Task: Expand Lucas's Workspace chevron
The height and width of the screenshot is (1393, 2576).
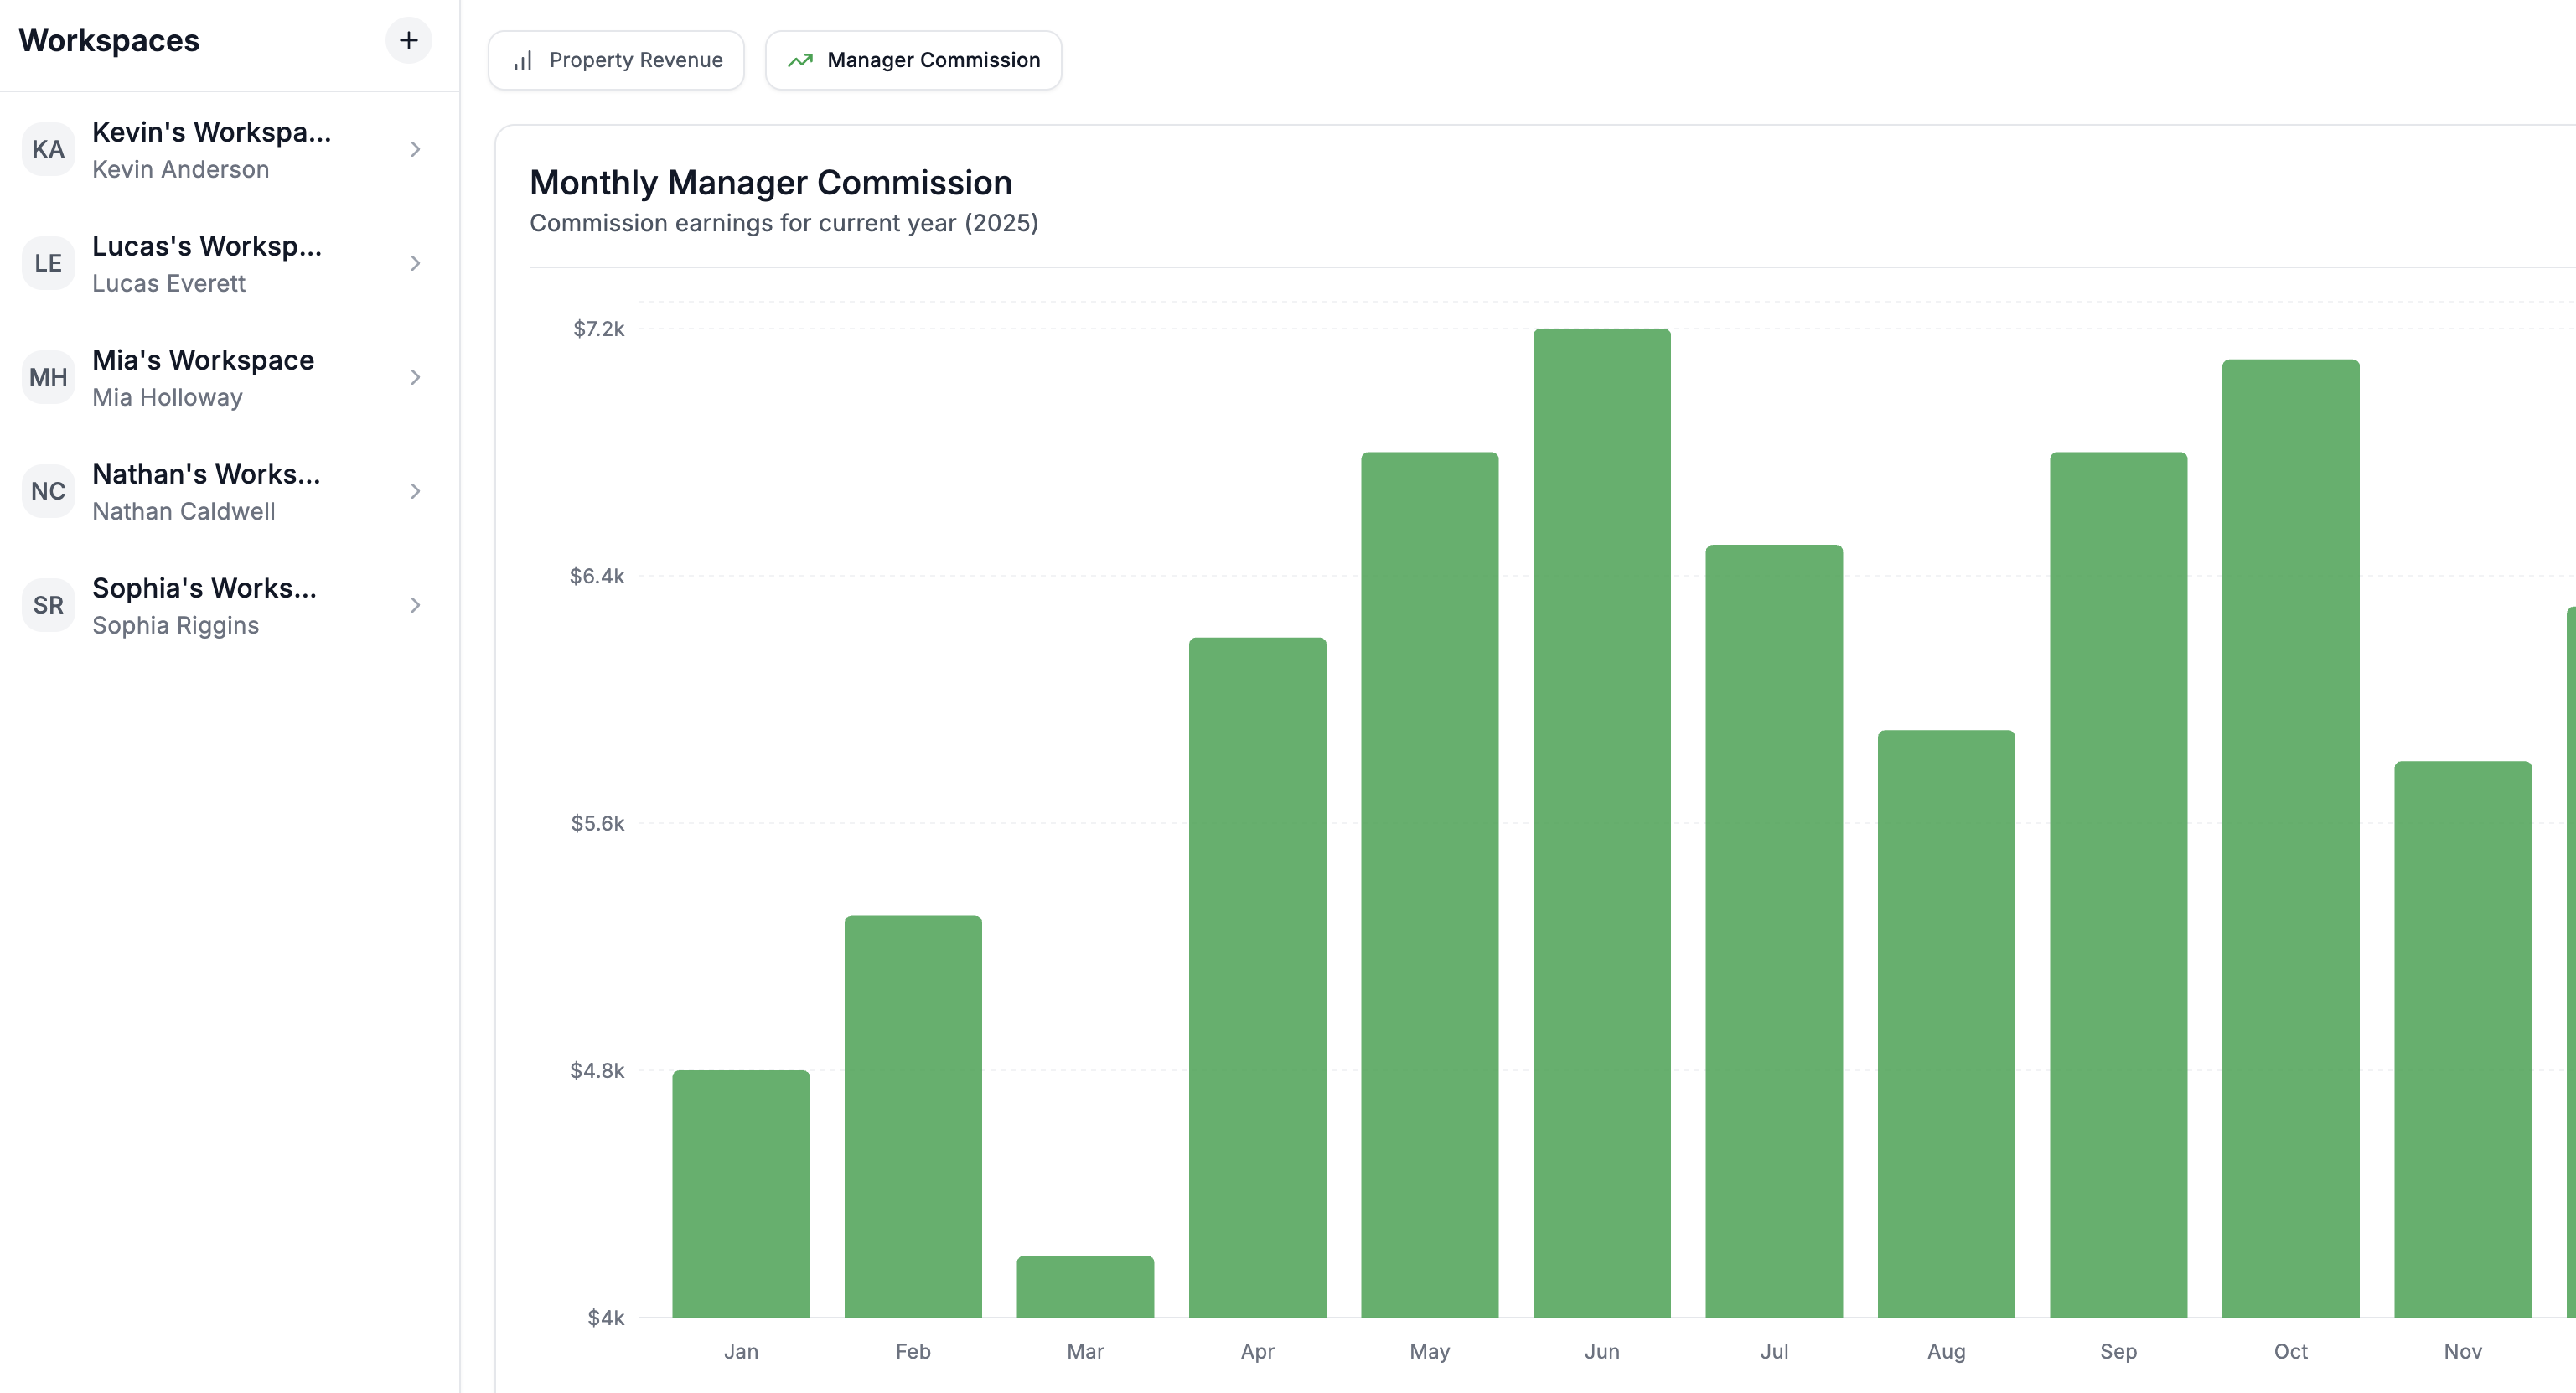Action: (415, 264)
